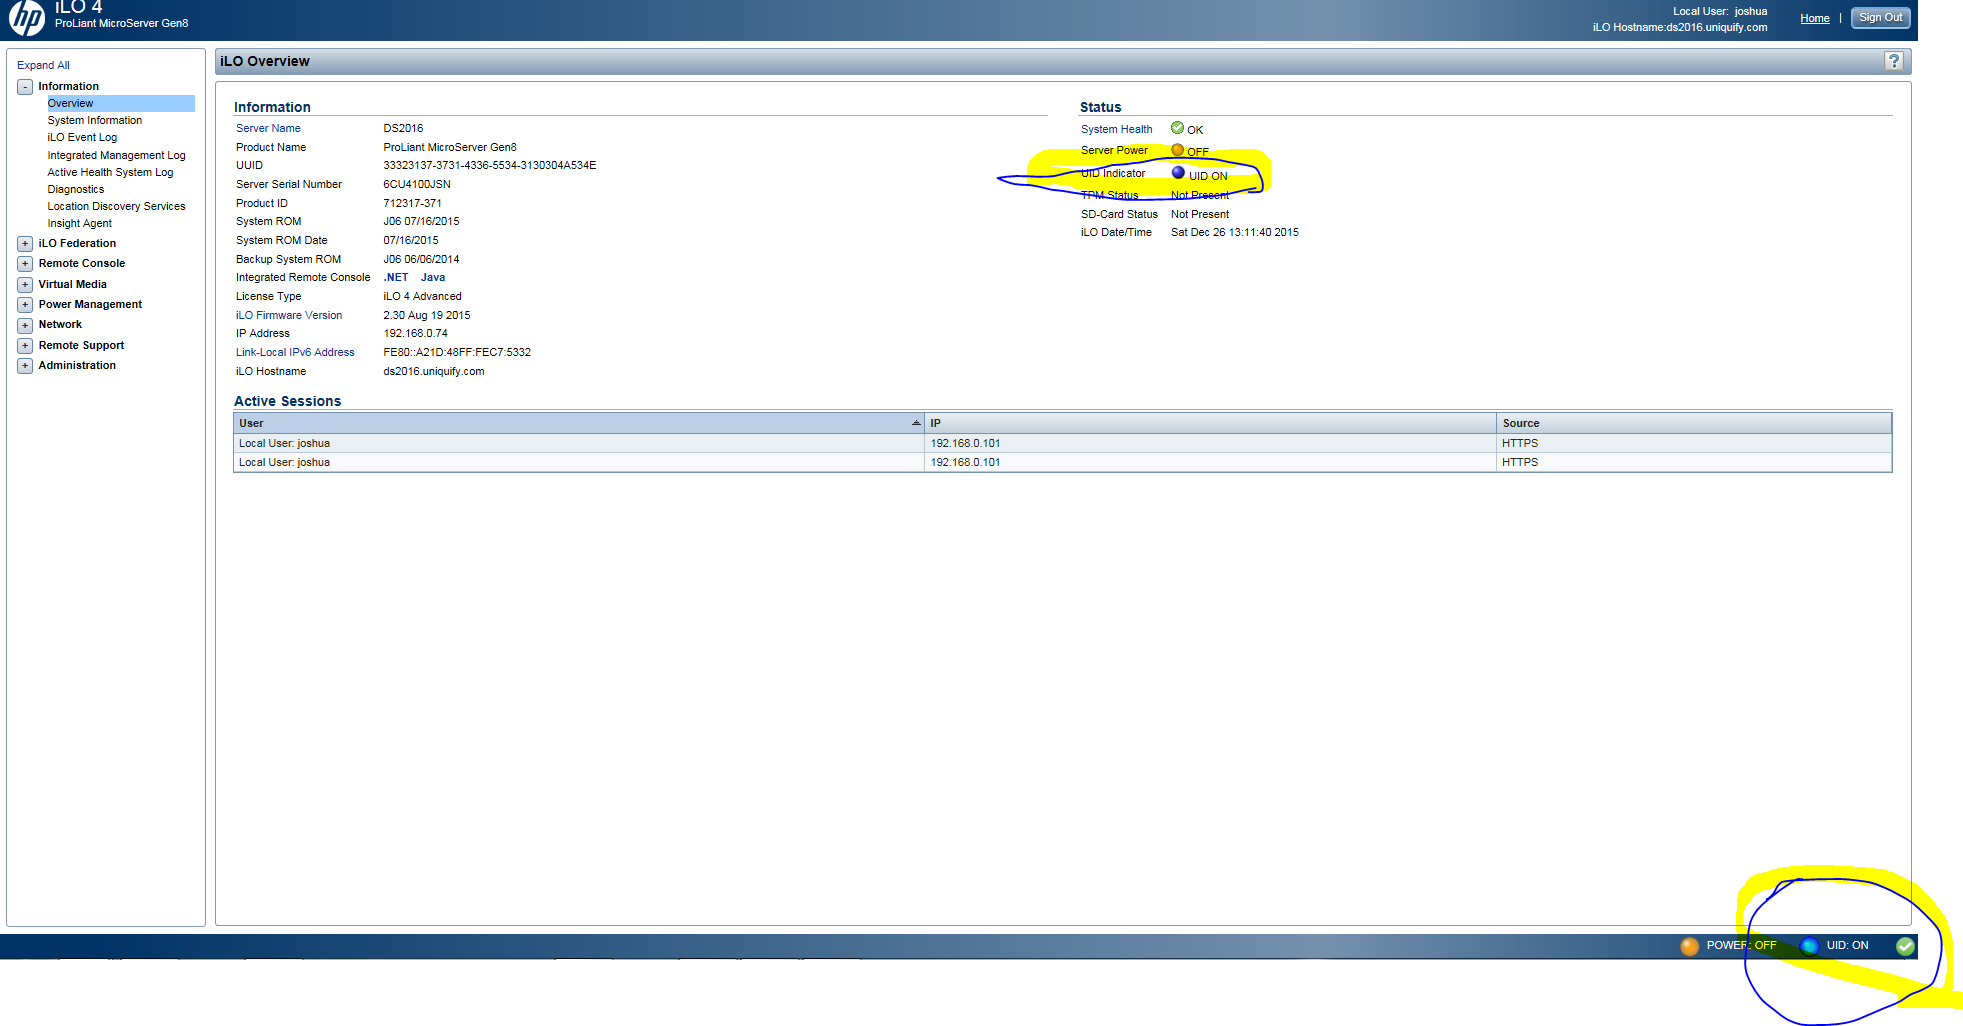Click serial number 6CU4100JSN
The height and width of the screenshot is (1026, 1963).
click(x=417, y=184)
